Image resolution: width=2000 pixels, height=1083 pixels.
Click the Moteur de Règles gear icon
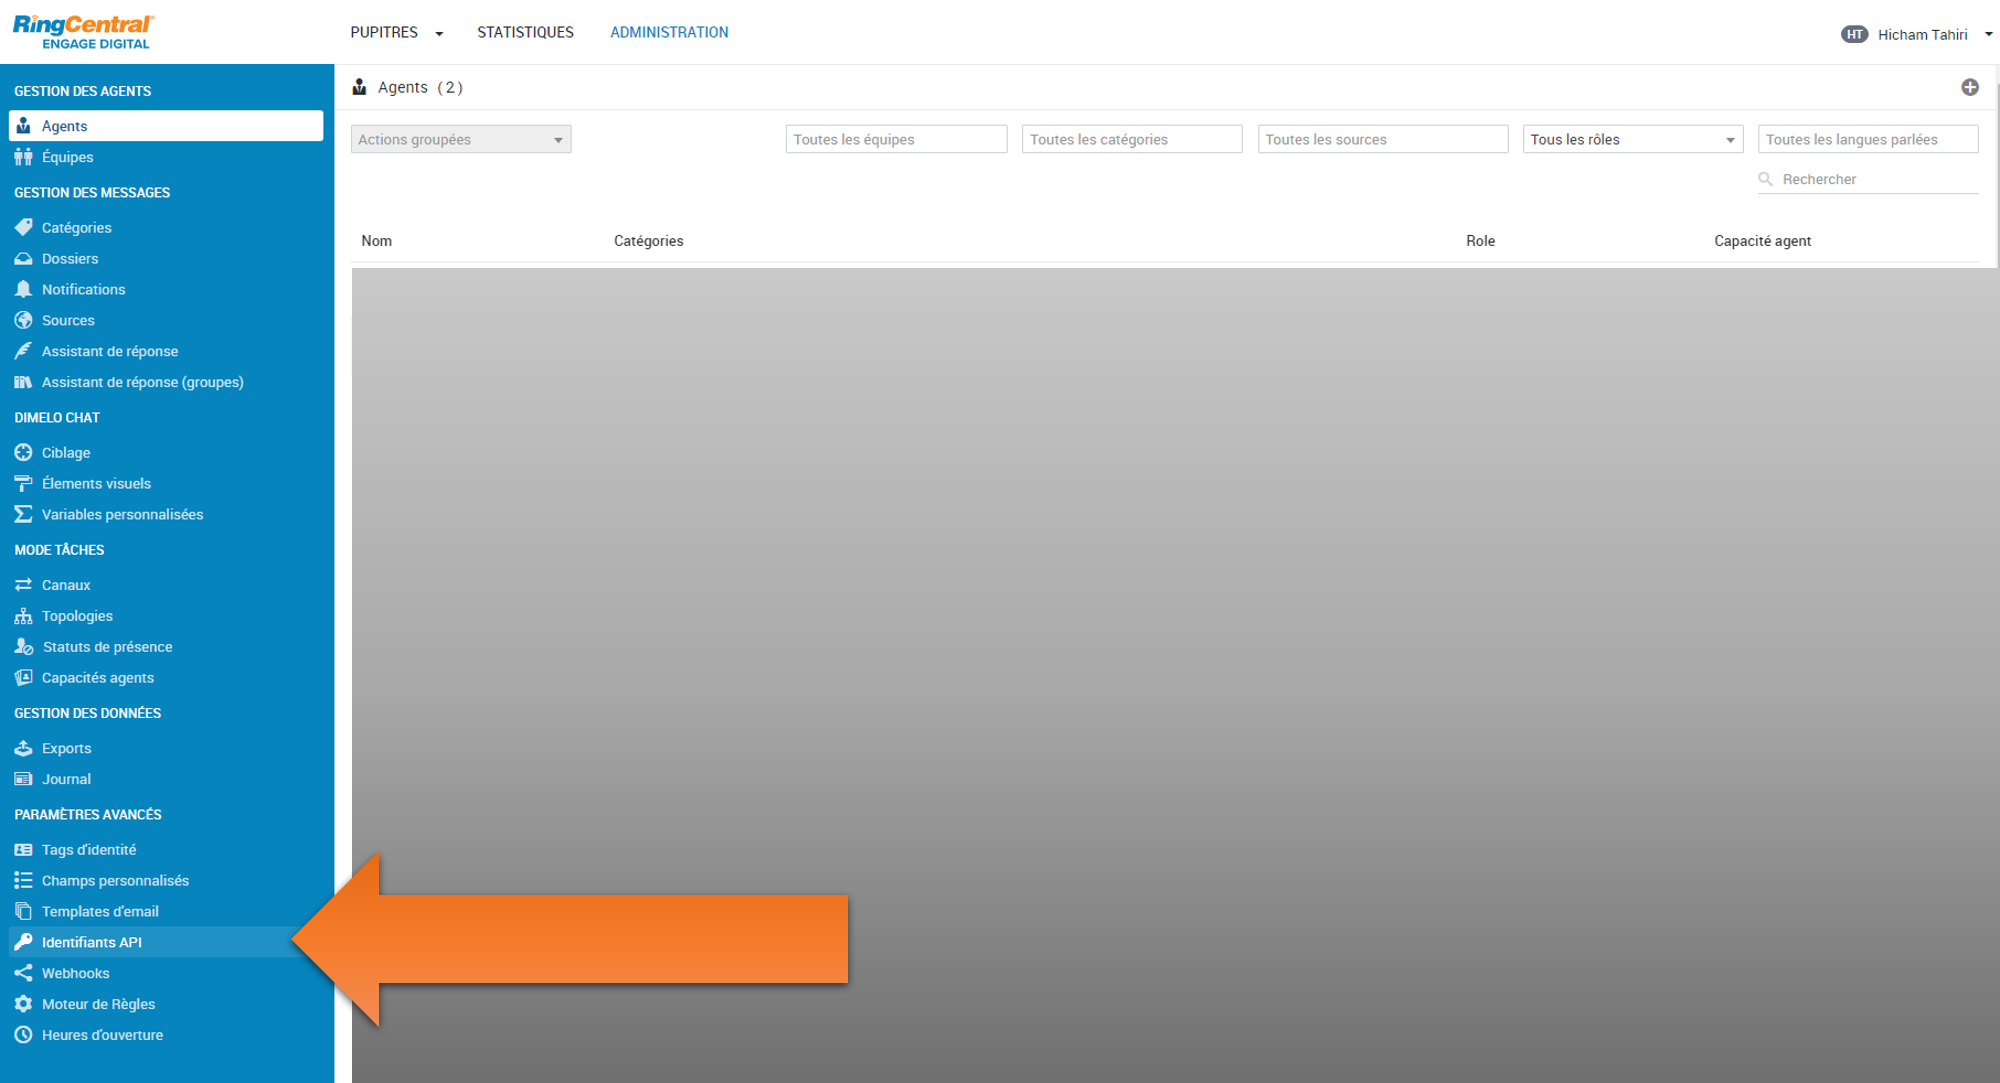(x=23, y=1004)
